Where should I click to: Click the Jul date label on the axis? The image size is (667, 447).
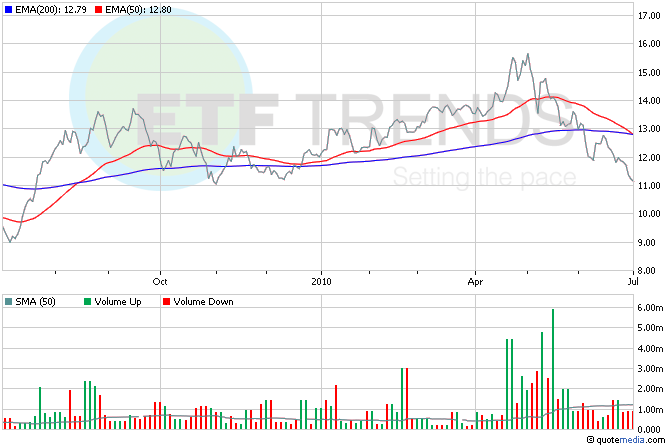pos(633,282)
